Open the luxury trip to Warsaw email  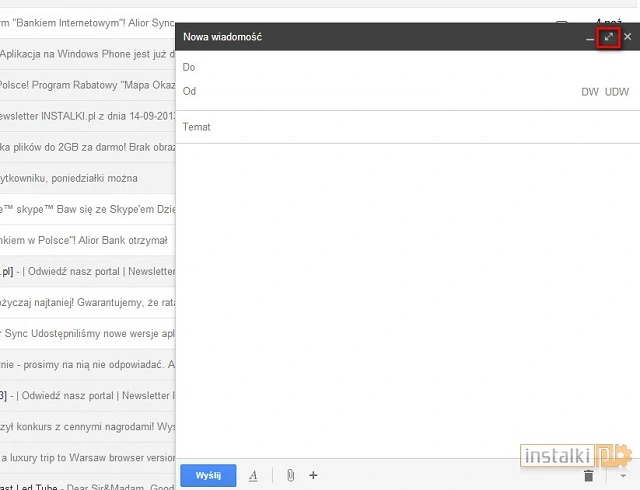click(87, 458)
